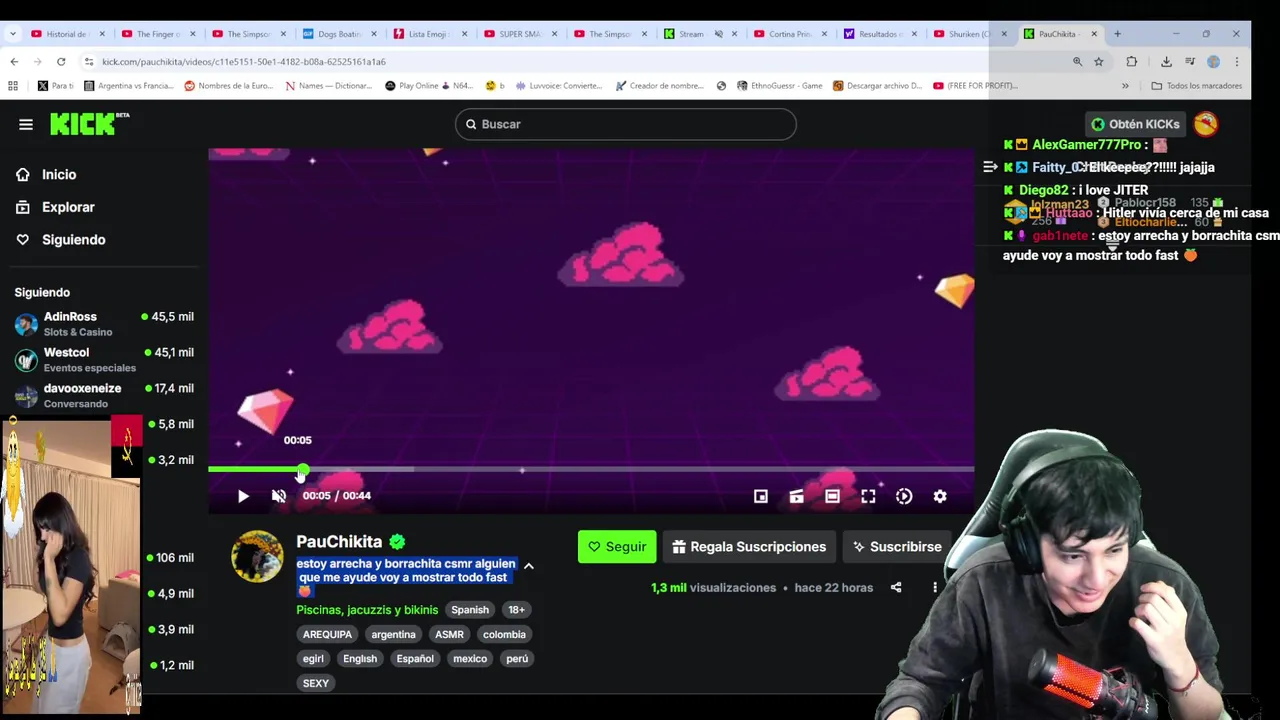Gift subs via Regala Suscripciones
Image resolution: width=1280 pixels, height=720 pixels.
coord(749,547)
